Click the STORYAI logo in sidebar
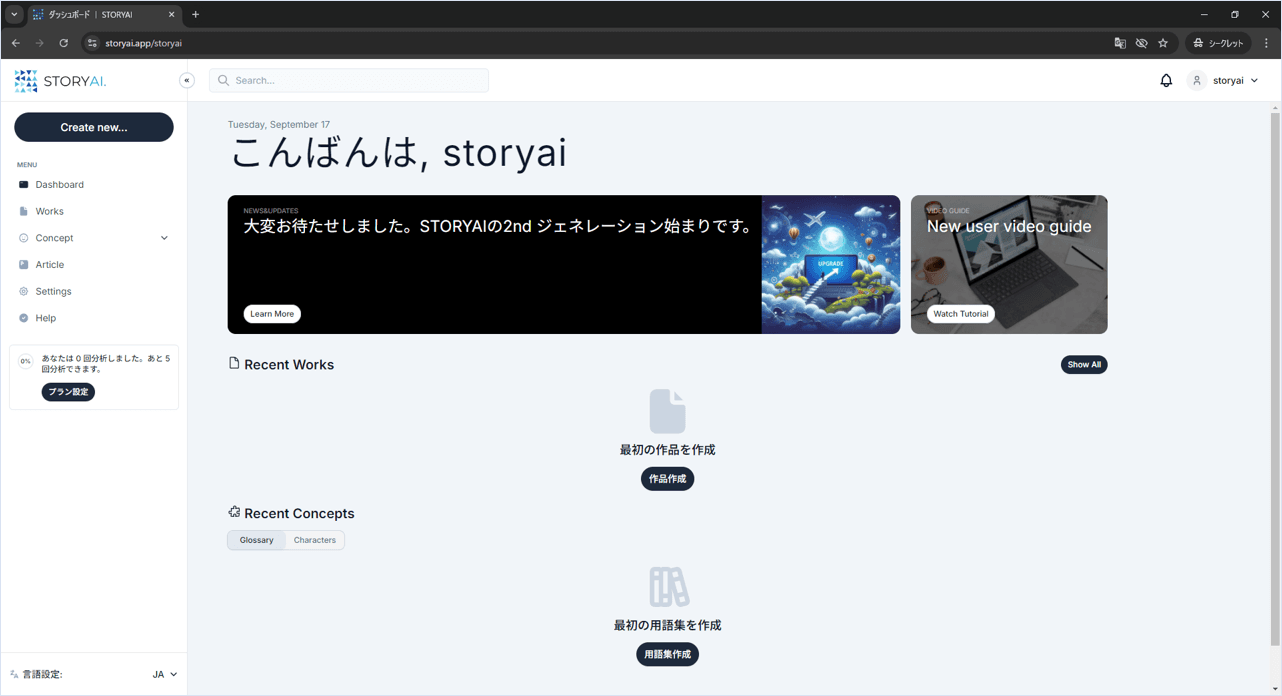This screenshot has height=696, width=1282. (x=60, y=81)
